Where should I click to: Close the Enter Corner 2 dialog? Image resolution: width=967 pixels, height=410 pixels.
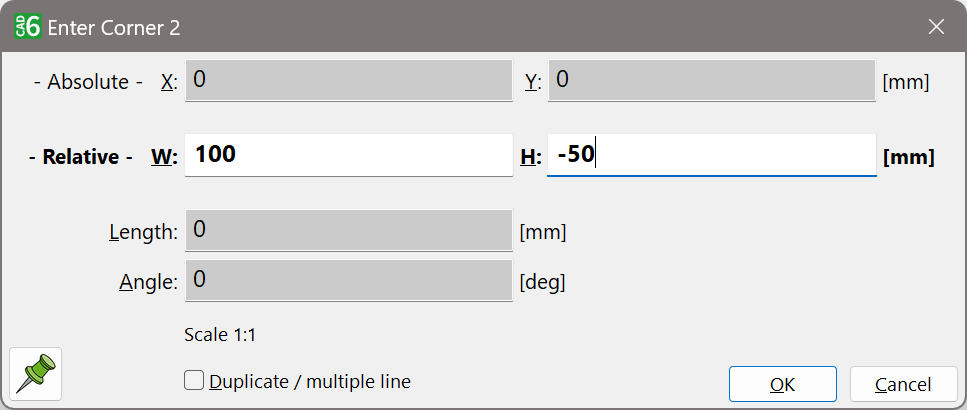click(x=936, y=27)
